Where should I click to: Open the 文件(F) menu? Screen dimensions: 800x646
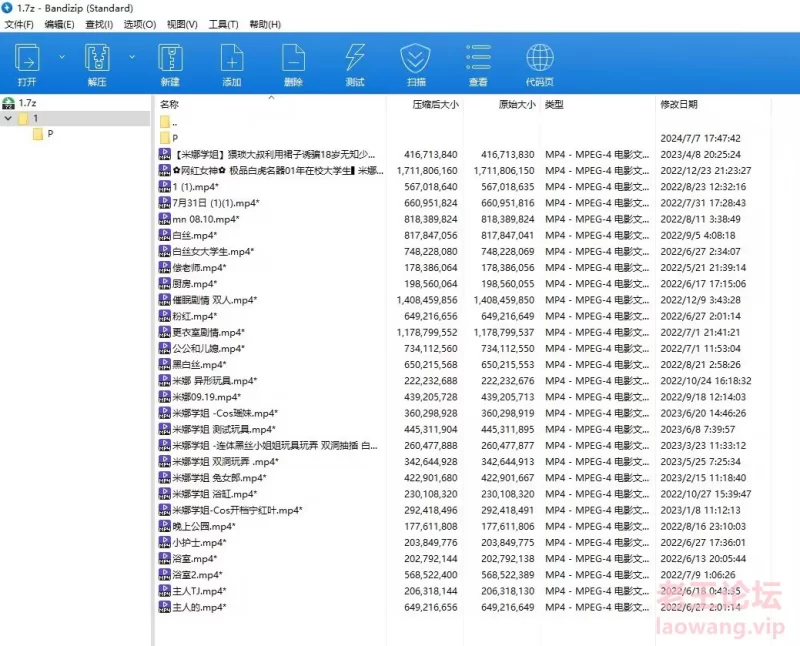19,24
